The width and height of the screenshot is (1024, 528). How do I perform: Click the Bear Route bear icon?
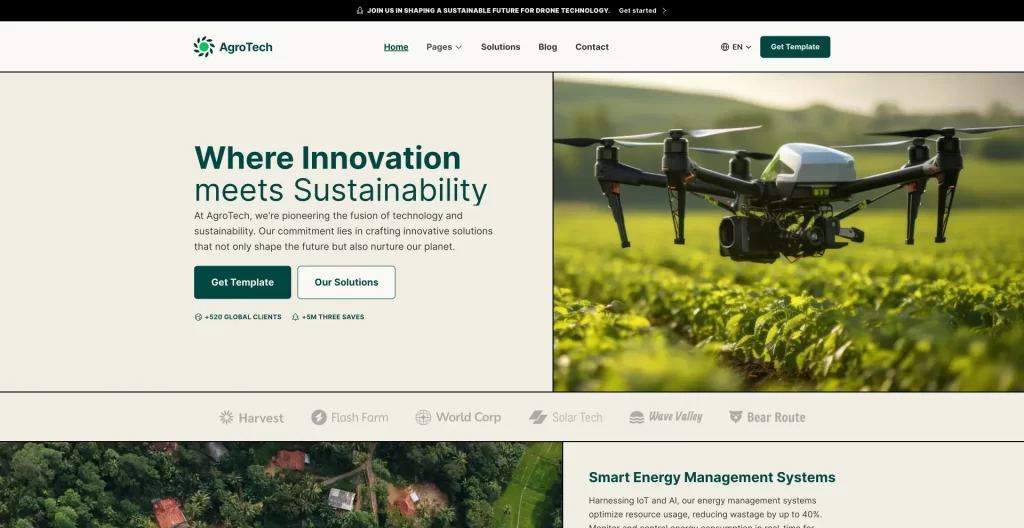(x=736, y=417)
